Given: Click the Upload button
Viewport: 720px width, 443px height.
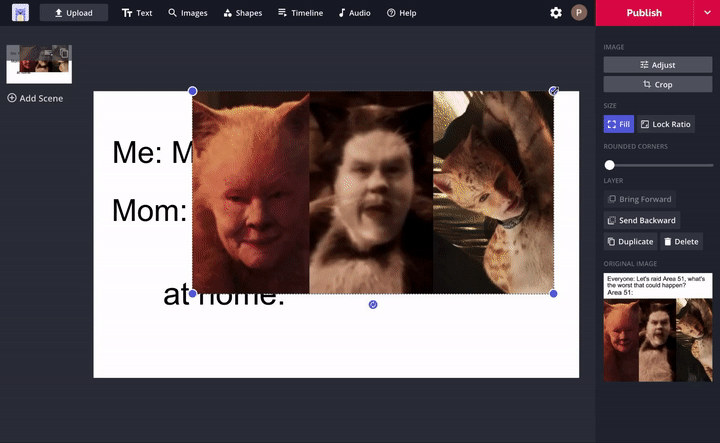Looking at the screenshot, I should (74, 13).
